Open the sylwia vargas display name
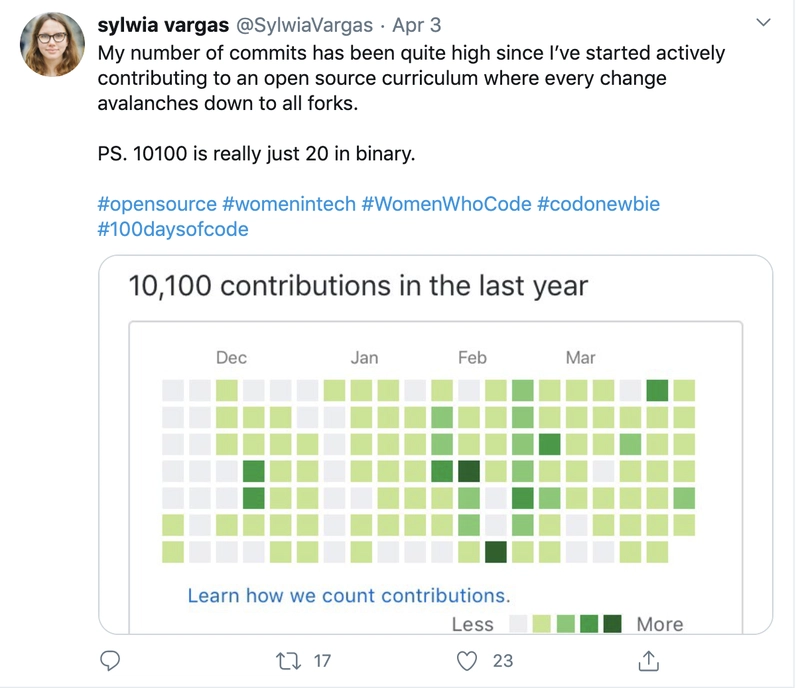The width and height of the screenshot is (800, 688). [x=163, y=25]
